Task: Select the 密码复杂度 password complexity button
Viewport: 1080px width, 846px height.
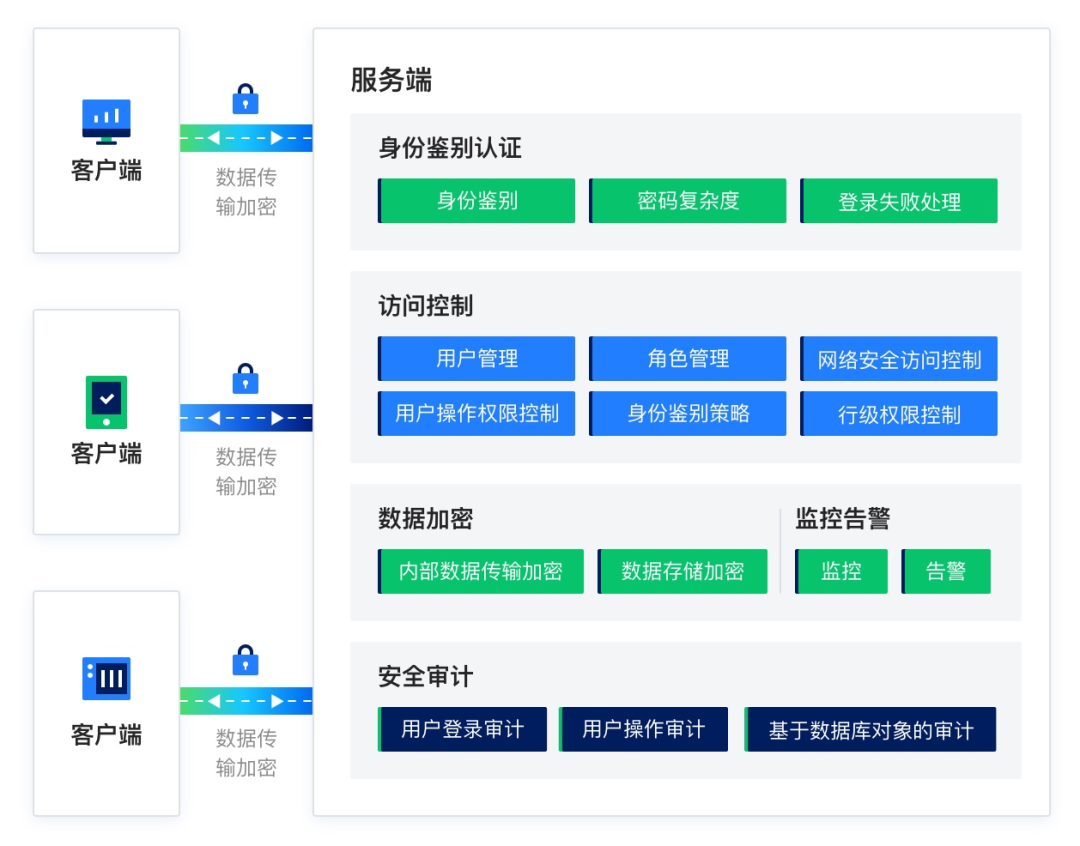Action: click(688, 200)
